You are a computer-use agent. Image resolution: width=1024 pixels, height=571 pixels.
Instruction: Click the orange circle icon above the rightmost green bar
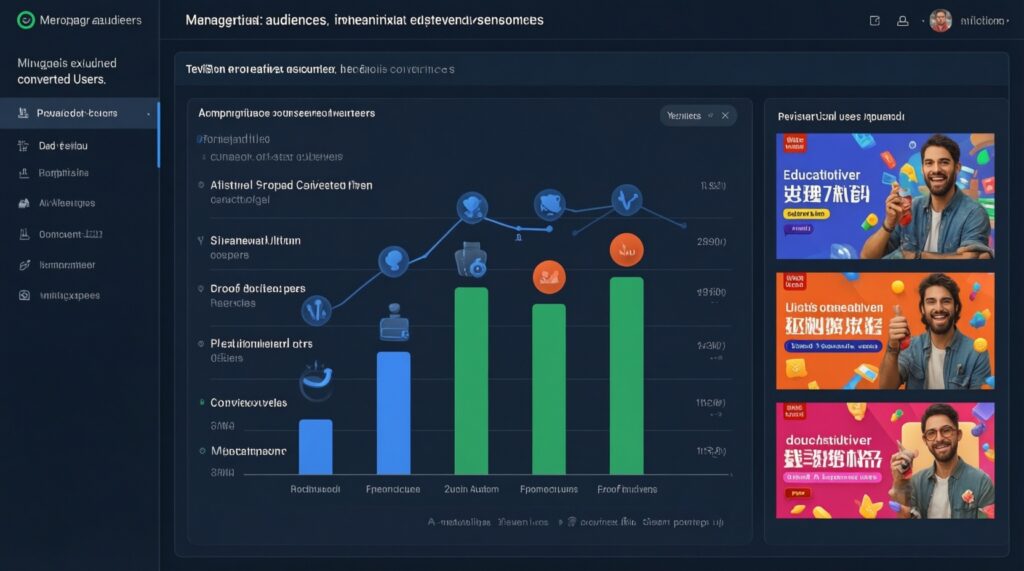point(626,250)
